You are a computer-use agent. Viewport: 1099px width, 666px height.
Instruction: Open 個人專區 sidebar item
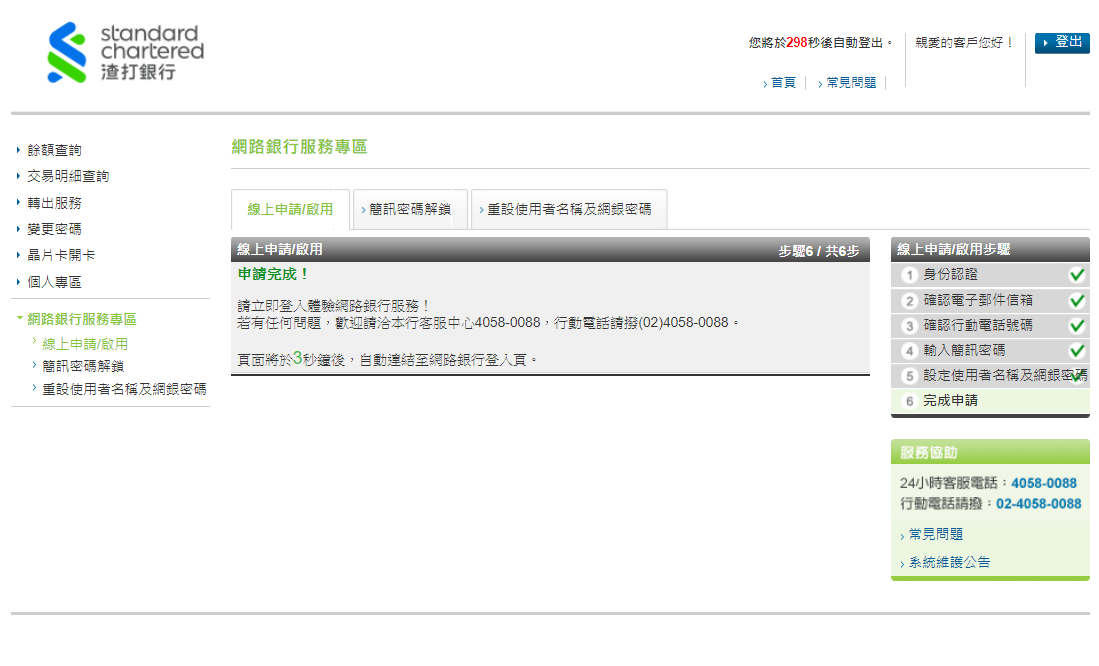pyautogui.click(x=54, y=282)
